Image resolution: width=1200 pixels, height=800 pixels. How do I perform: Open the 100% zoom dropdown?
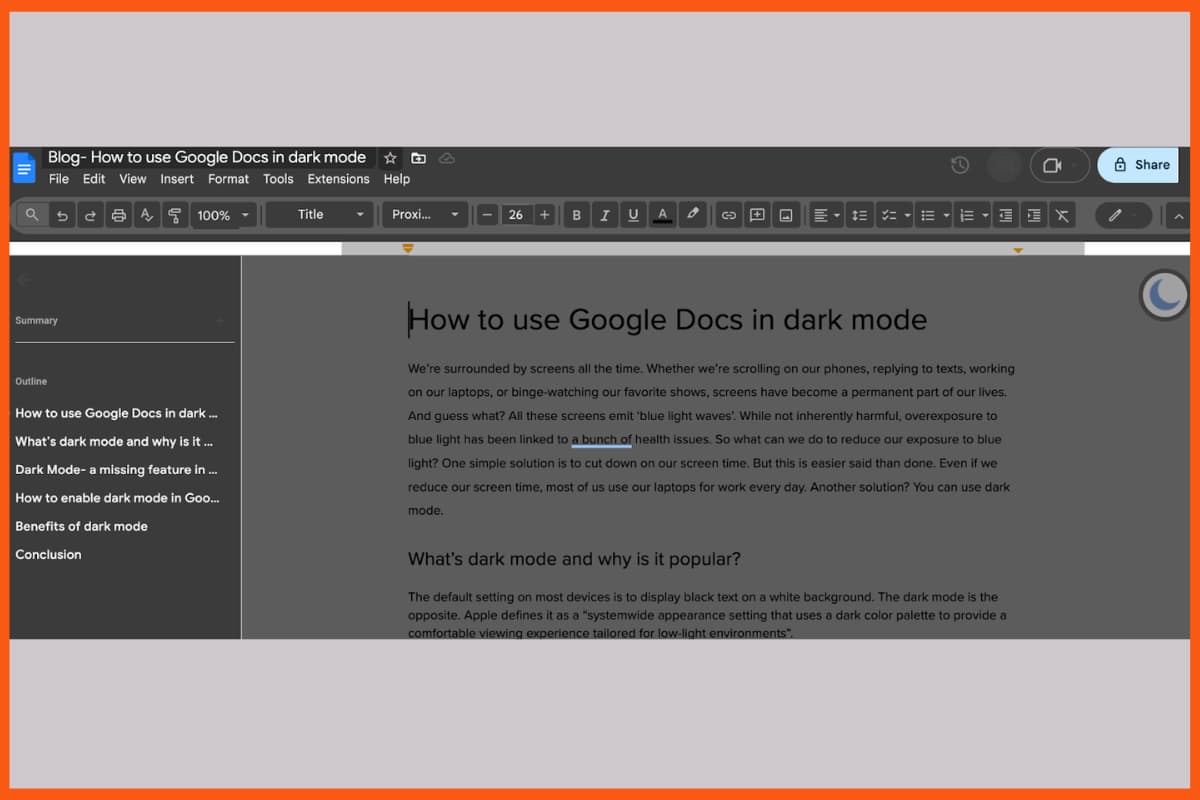(224, 215)
